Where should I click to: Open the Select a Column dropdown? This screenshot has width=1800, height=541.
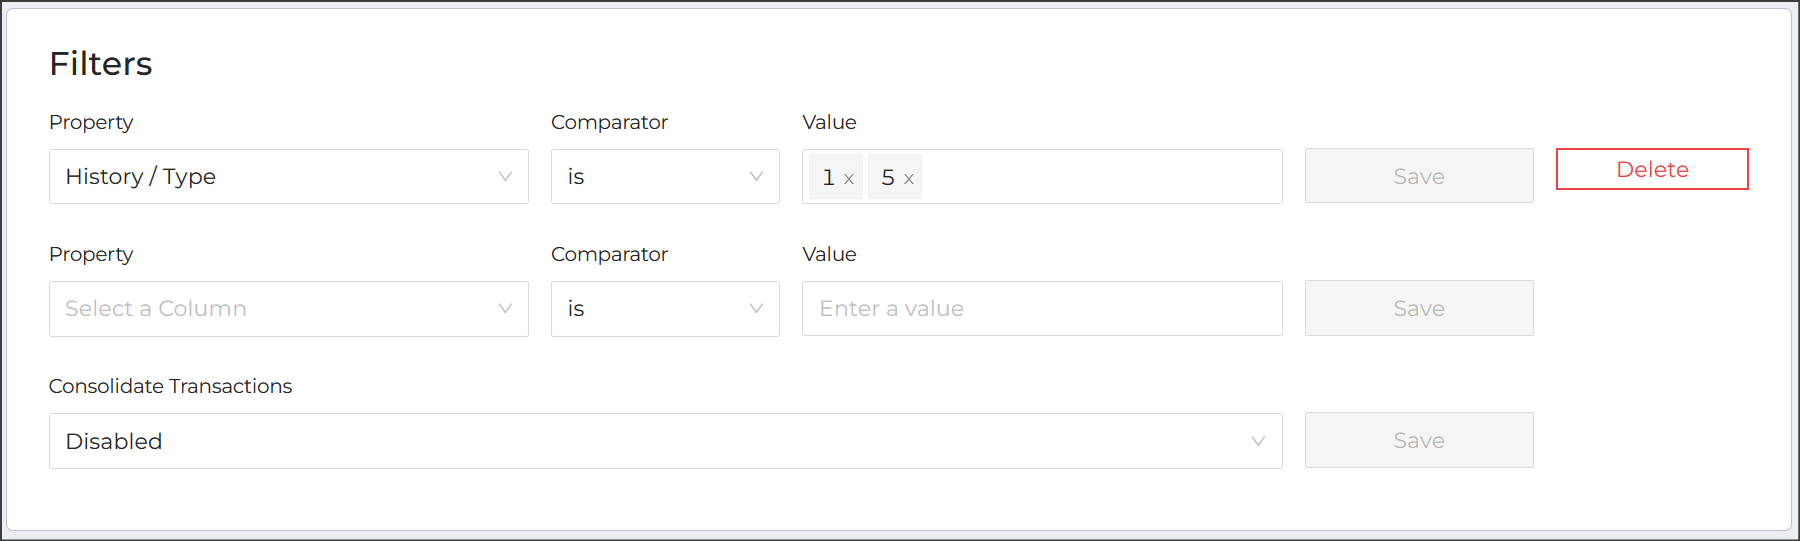(289, 309)
